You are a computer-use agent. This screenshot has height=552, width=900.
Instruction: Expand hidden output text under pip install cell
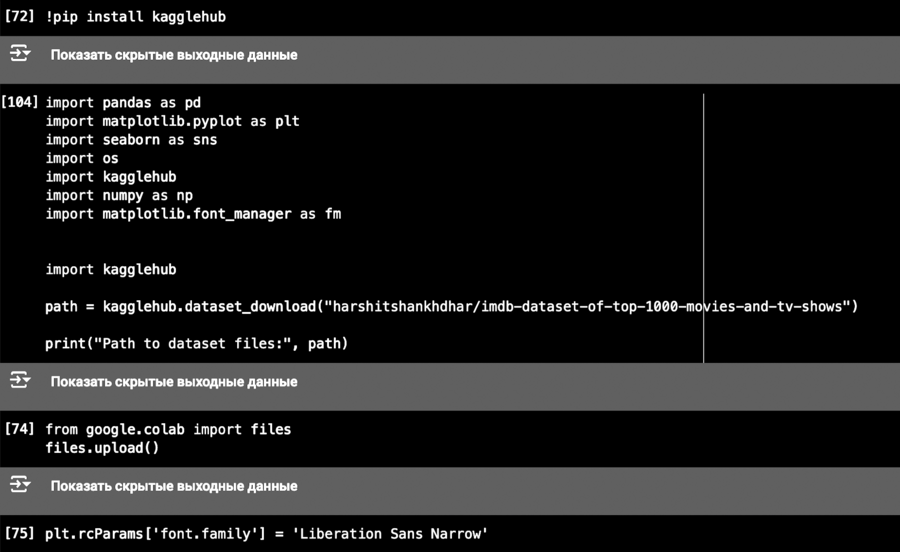(x=174, y=55)
